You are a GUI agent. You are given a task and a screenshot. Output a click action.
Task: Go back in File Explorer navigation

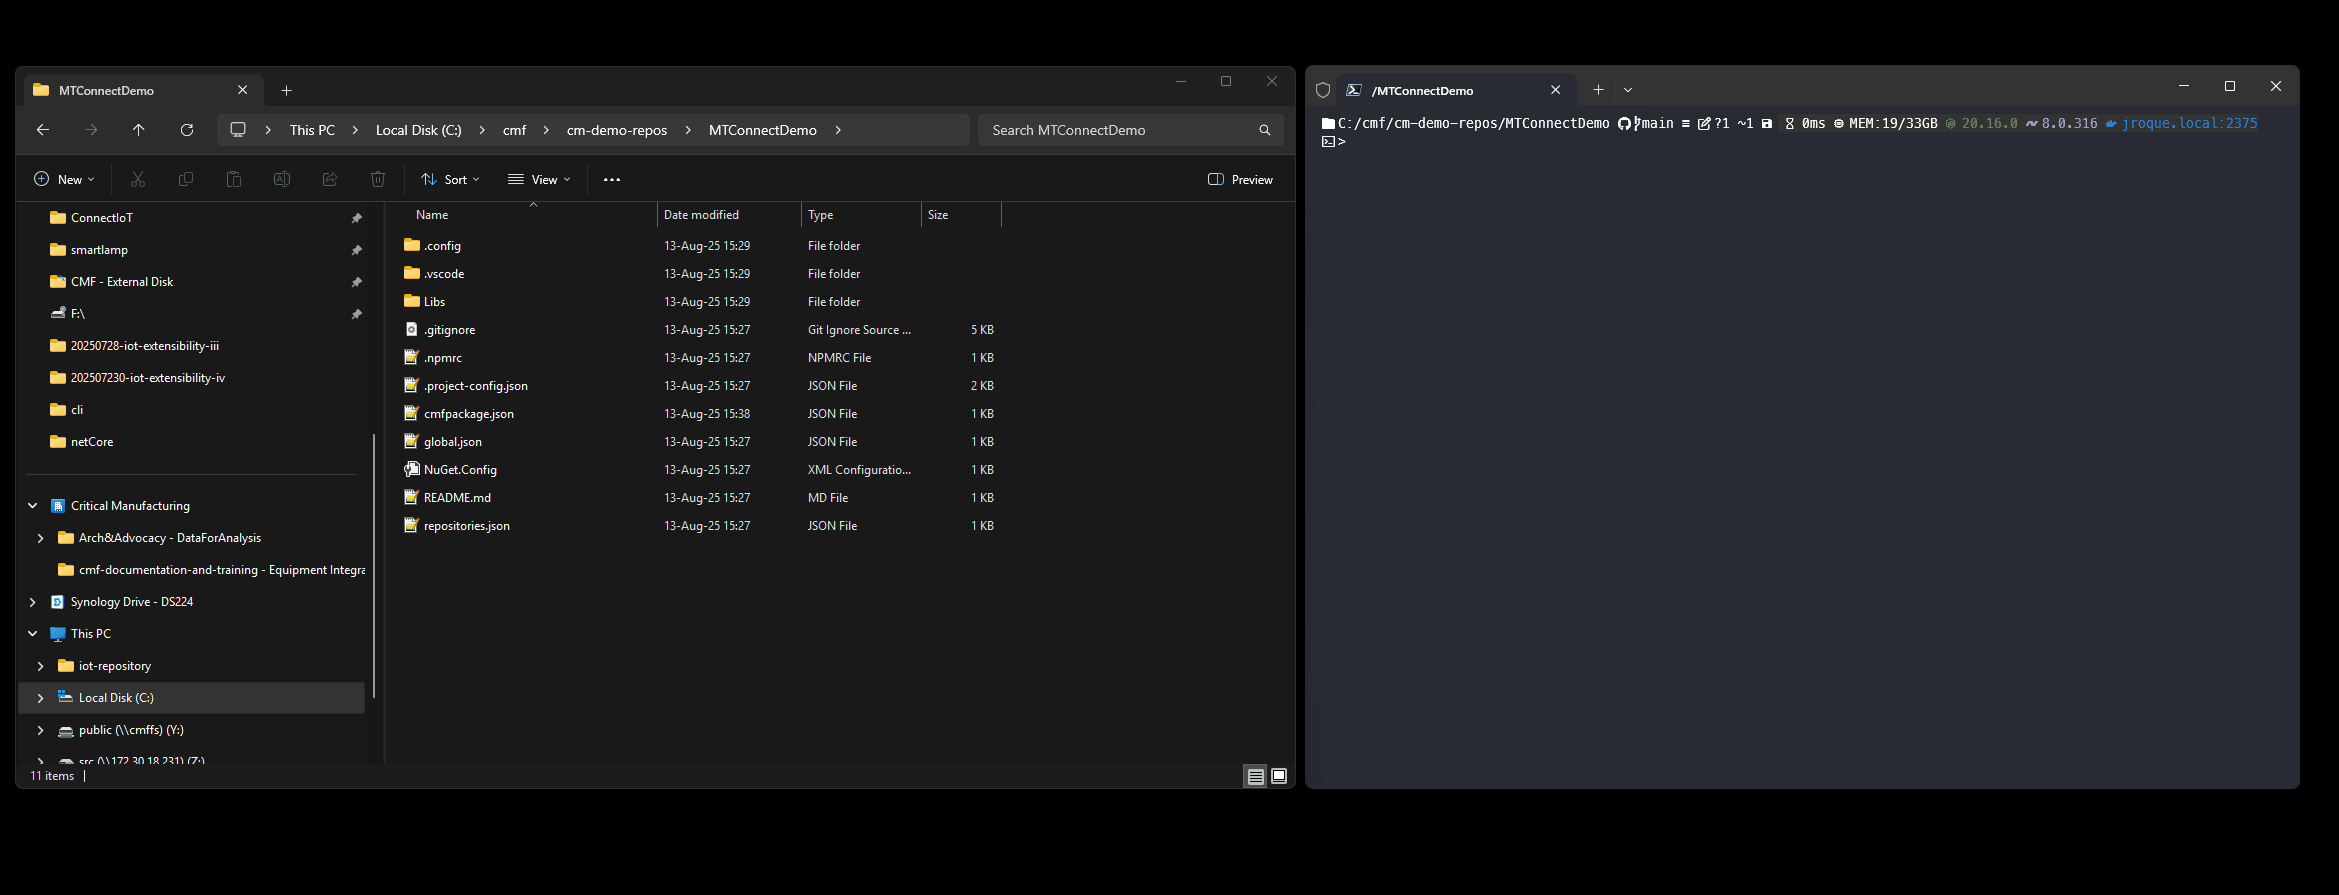pyautogui.click(x=42, y=130)
